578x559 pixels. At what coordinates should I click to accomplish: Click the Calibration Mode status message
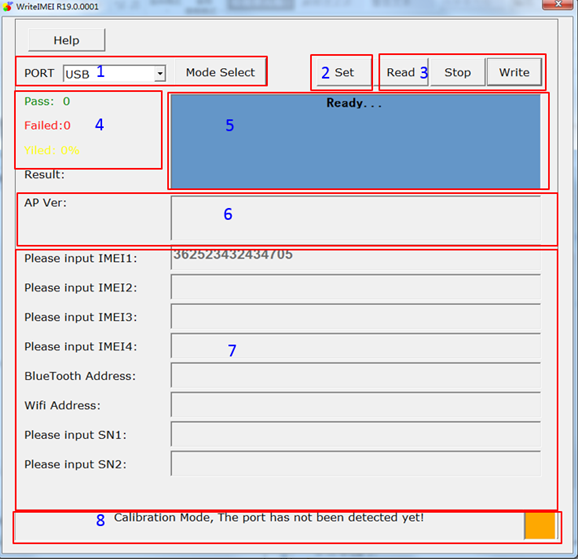click(x=269, y=518)
